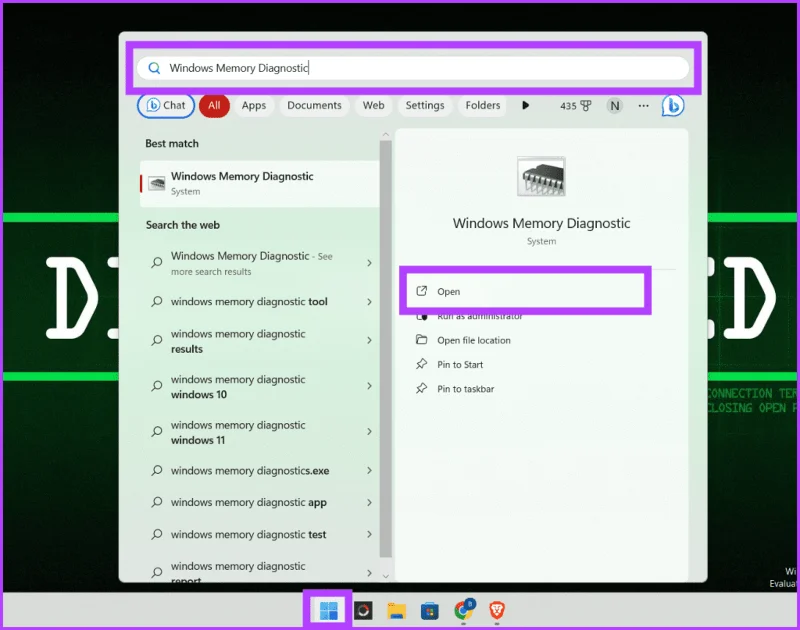800x630 pixels.
Task: Choose Open file location
Action: click(x=473, y=340)
